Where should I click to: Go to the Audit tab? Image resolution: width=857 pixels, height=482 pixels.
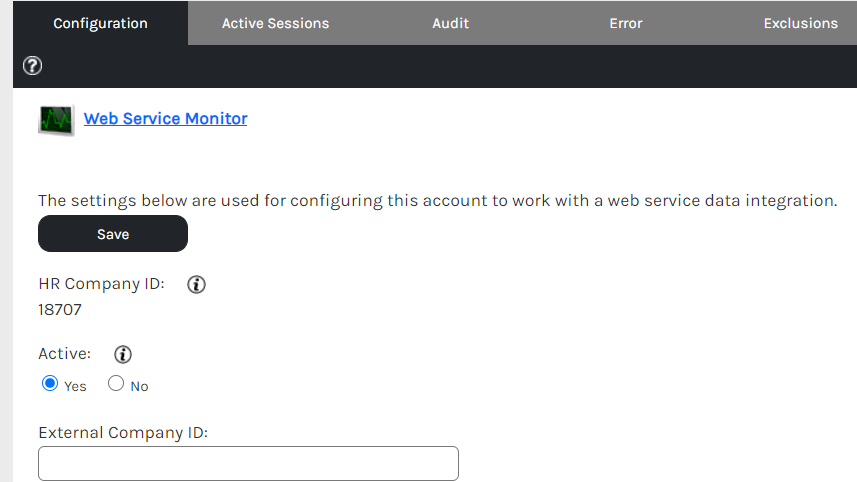point(450,23)
